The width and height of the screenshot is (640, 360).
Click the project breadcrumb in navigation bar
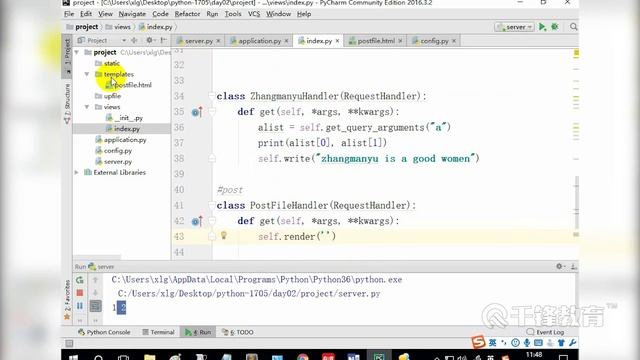click(x=82, y=27)
